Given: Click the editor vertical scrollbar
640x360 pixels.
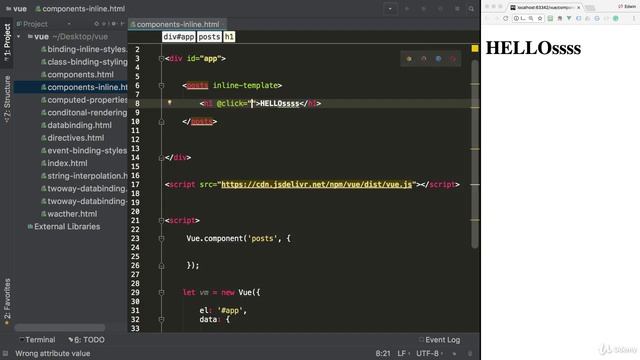Looking at the screenshot, I should 475,154.
